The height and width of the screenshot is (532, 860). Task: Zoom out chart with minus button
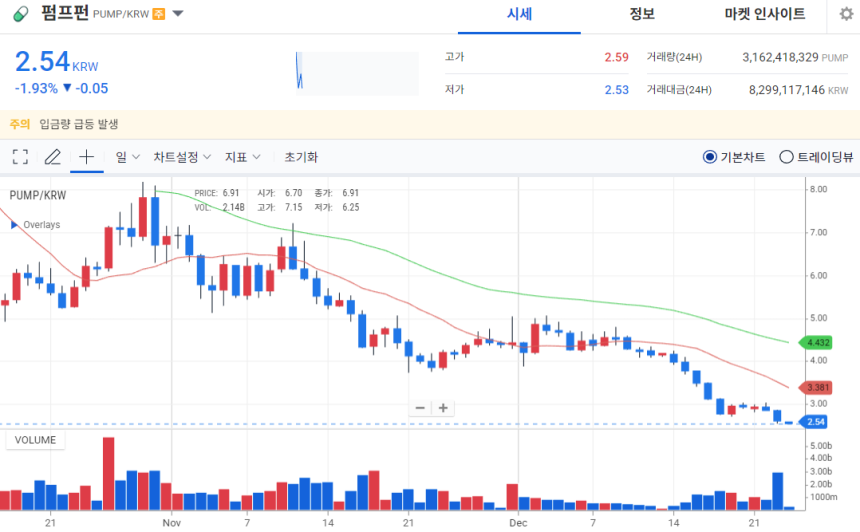pos(420,408)
